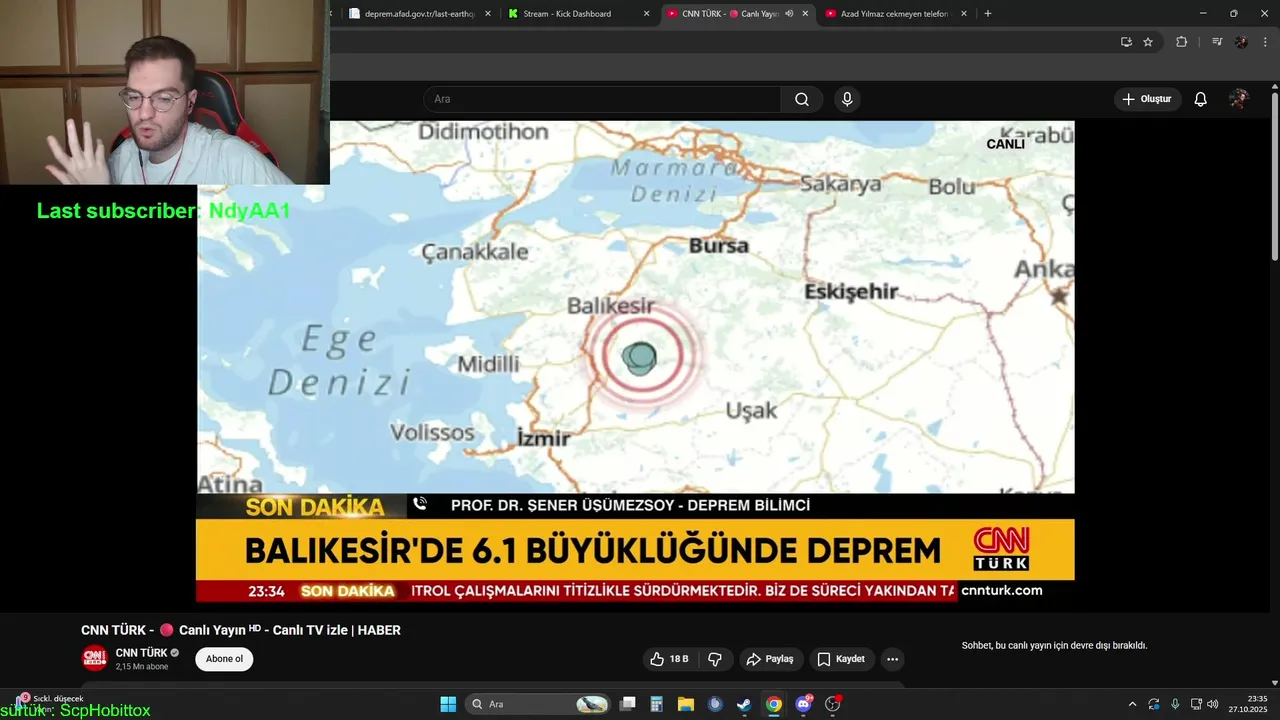This screenshot has height=720, width=1280.
Task: Bookmark this page with the star icon
Action: click(x=1148, y=42)
